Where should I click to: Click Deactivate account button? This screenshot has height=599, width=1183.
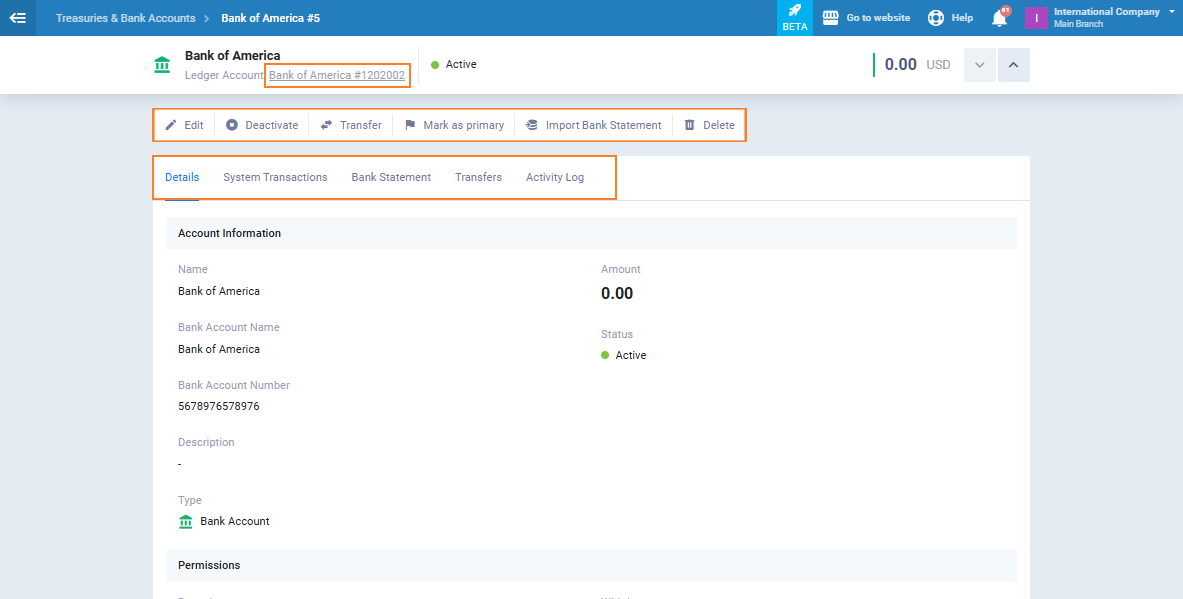[x=262, y=125]
